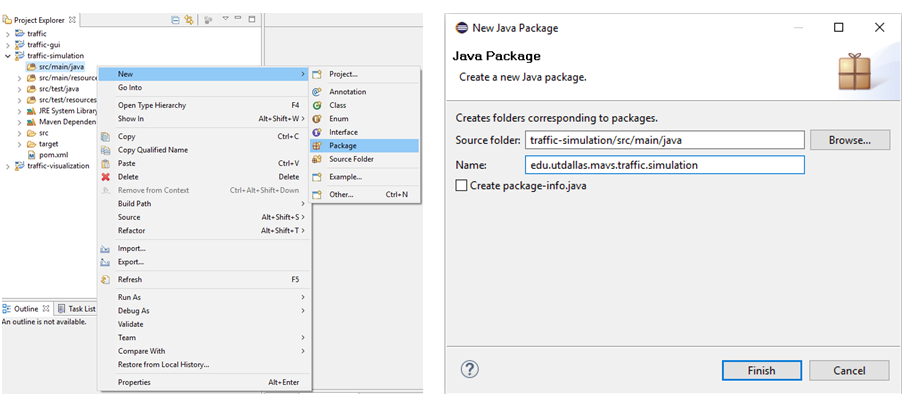
Task: Click the Interface icon in the New submenu
Action: tap(316, 132)
